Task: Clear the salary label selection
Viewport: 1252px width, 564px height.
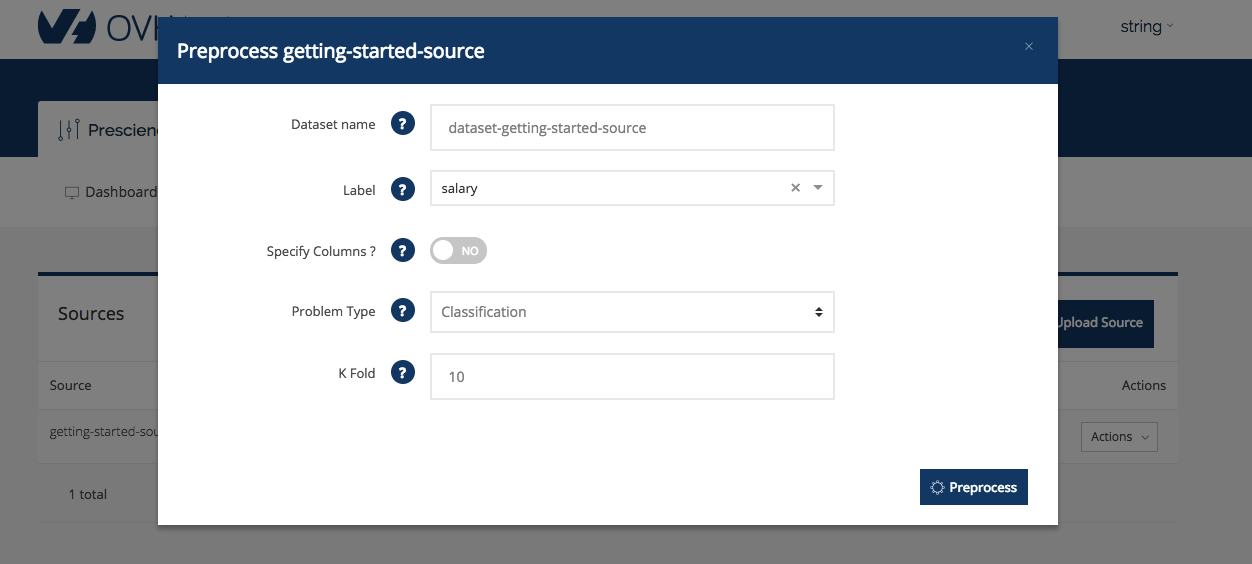Action: 795,188
